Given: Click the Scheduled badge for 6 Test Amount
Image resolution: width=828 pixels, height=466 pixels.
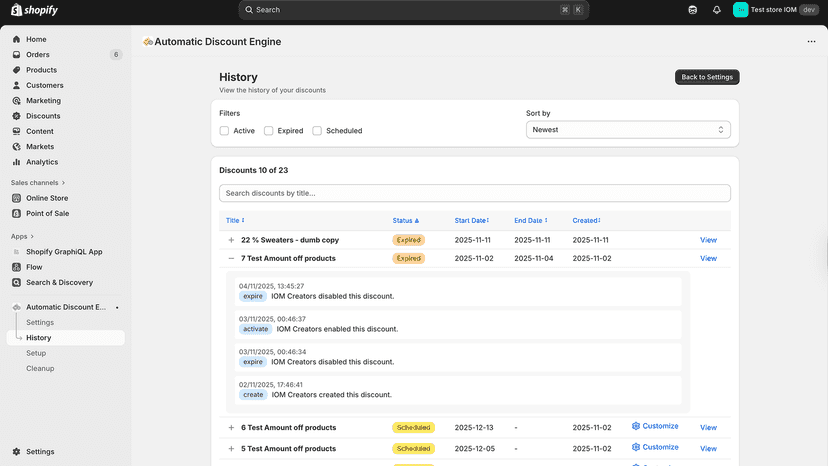Looking at the screenshot, I should (x=413, y=427).
